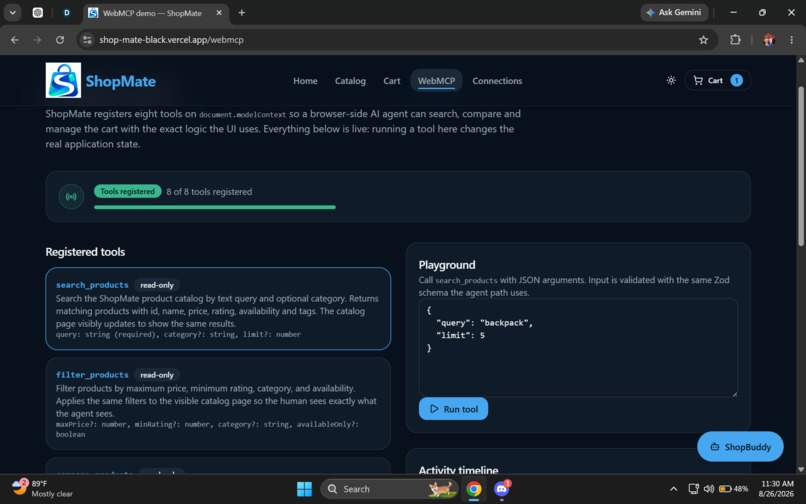
Task: Open the Catalog nav item
Action: pos(350,81)
